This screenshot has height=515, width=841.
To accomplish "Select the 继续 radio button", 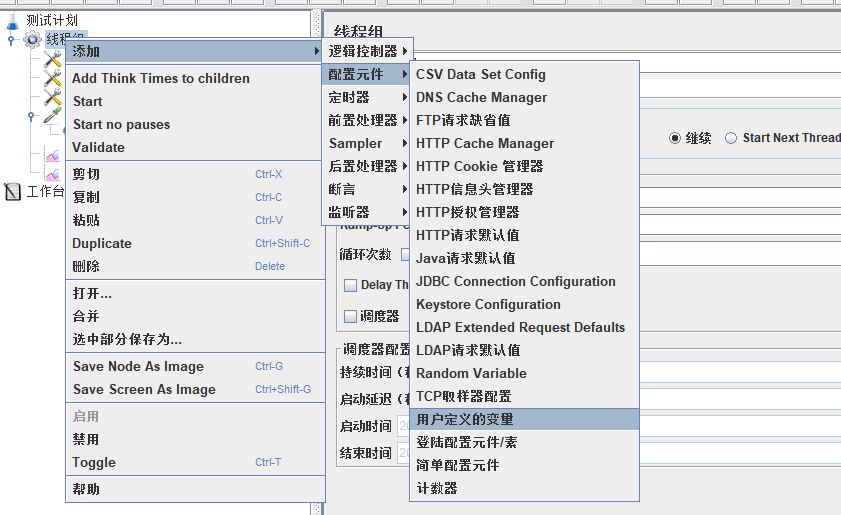I will tap(675, 138).
